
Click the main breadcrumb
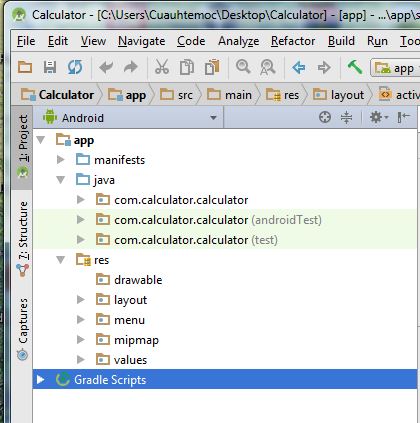click(x=229, y=95)
